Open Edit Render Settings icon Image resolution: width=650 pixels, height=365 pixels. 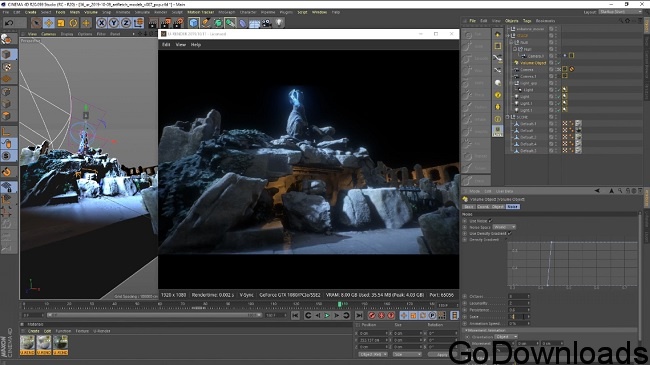pos(178,23)
